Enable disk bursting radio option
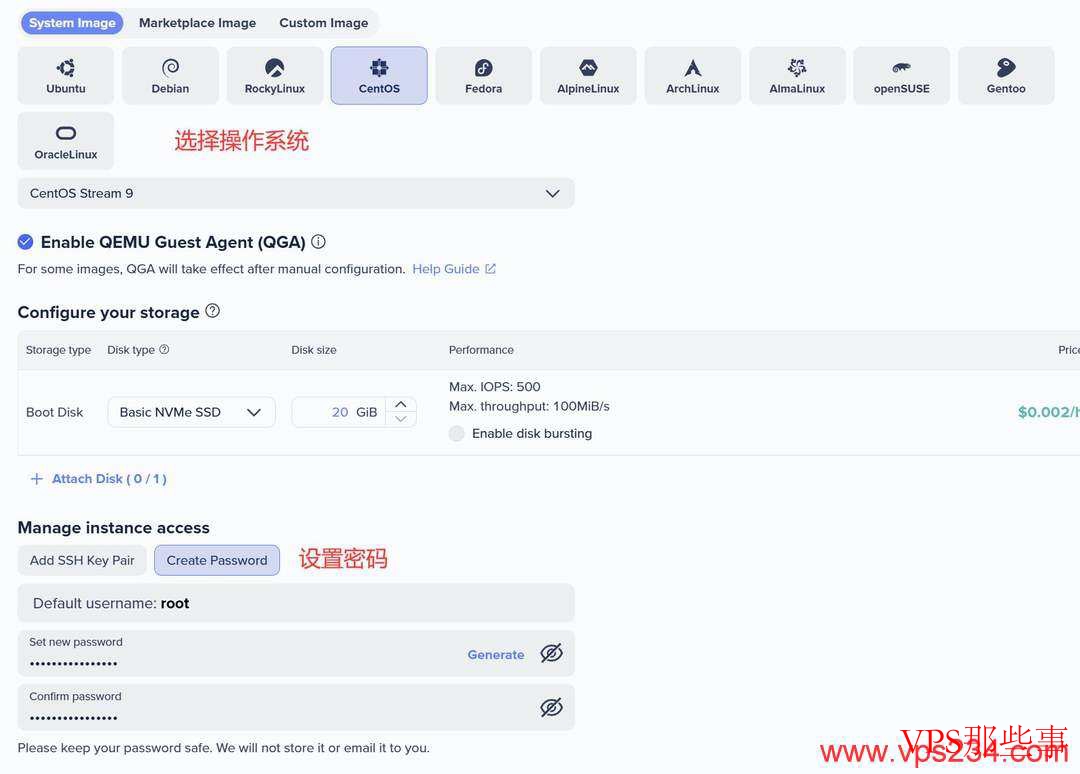1080x774 pixels. (x=457, y=433)
